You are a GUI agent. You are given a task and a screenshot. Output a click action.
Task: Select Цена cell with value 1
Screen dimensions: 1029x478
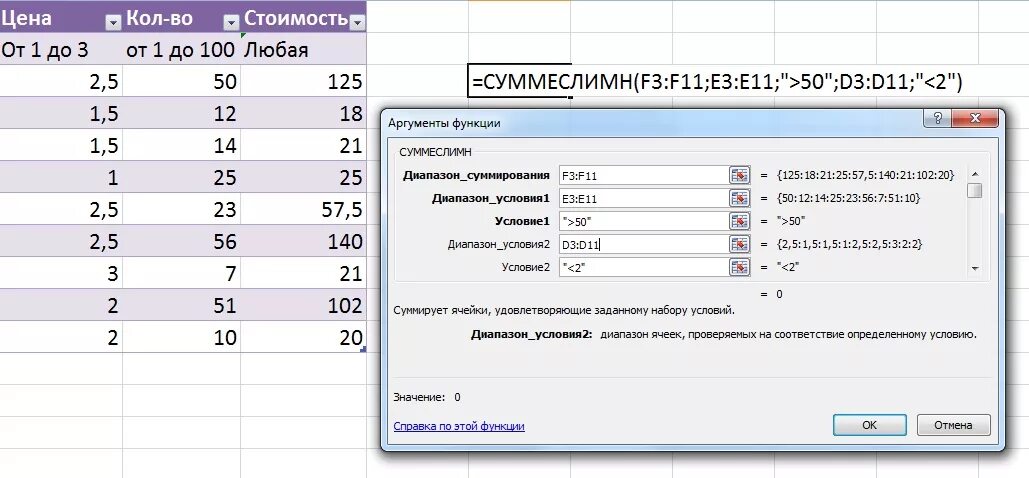[x=61, y=177]
